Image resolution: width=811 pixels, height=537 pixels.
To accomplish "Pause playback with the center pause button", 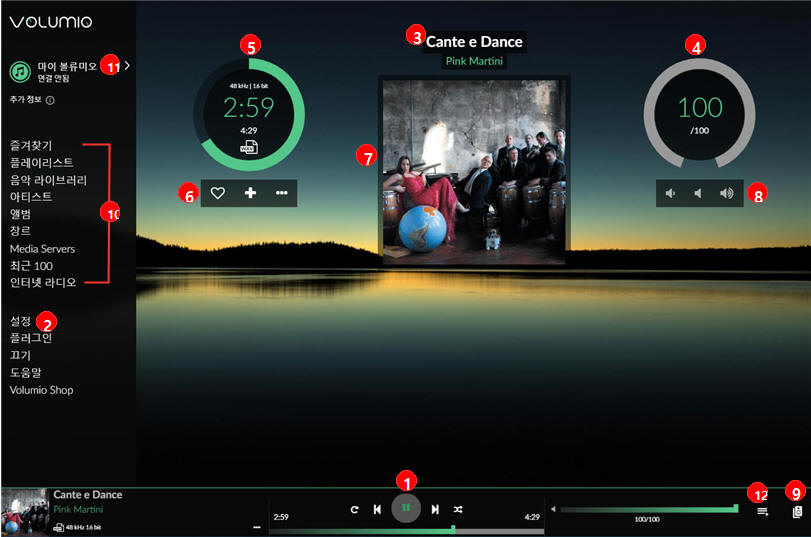I will click(x=406, y=508).
